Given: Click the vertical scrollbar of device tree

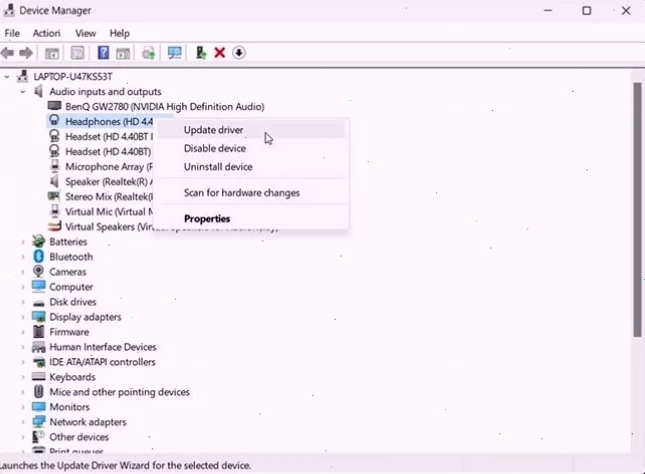Looking at the screenshot, I should [637, 210].
